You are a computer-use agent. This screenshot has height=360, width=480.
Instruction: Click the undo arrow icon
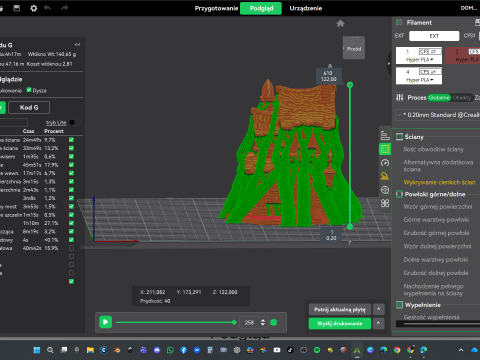[48, 8]
